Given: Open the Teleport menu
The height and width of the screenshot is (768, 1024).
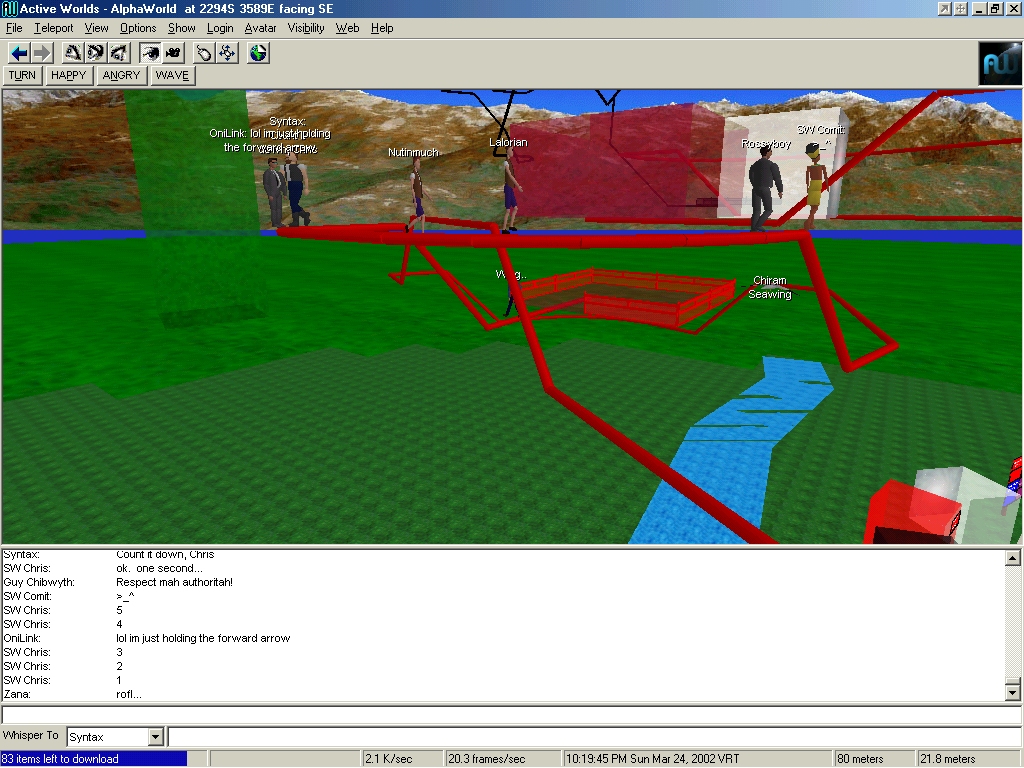Looking at the screenshot, I should point(53,28).
